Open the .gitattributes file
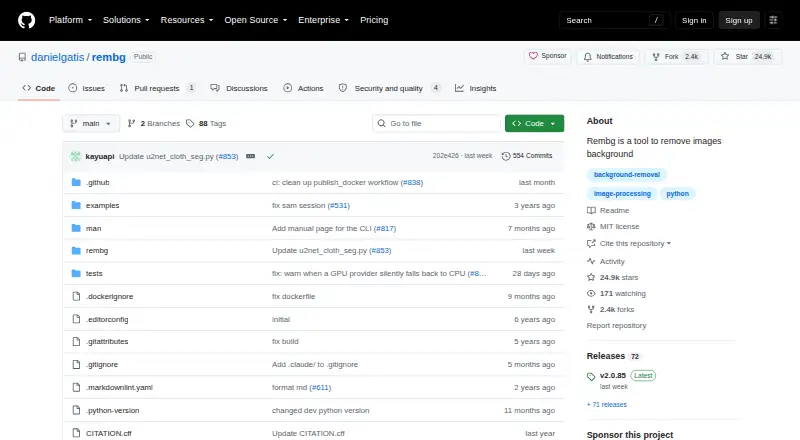800x440 pixels. click(107, 341)
